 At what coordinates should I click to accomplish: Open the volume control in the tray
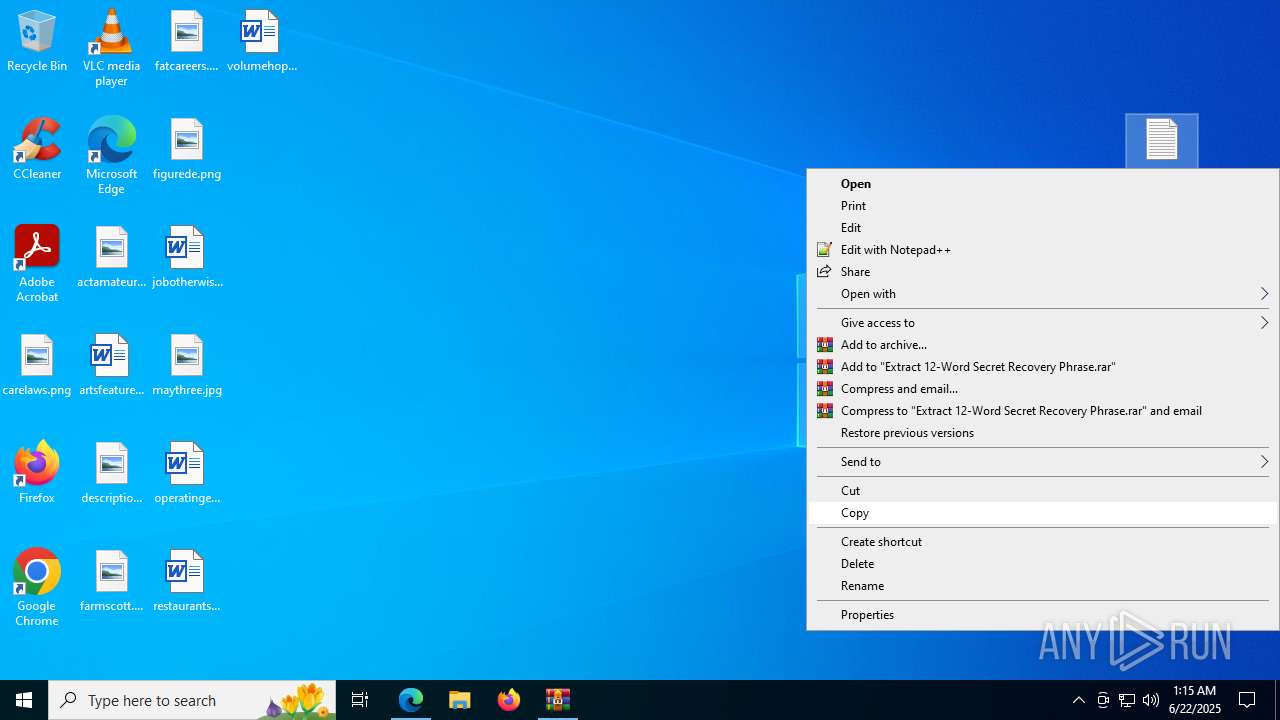tap(1151, 700)
